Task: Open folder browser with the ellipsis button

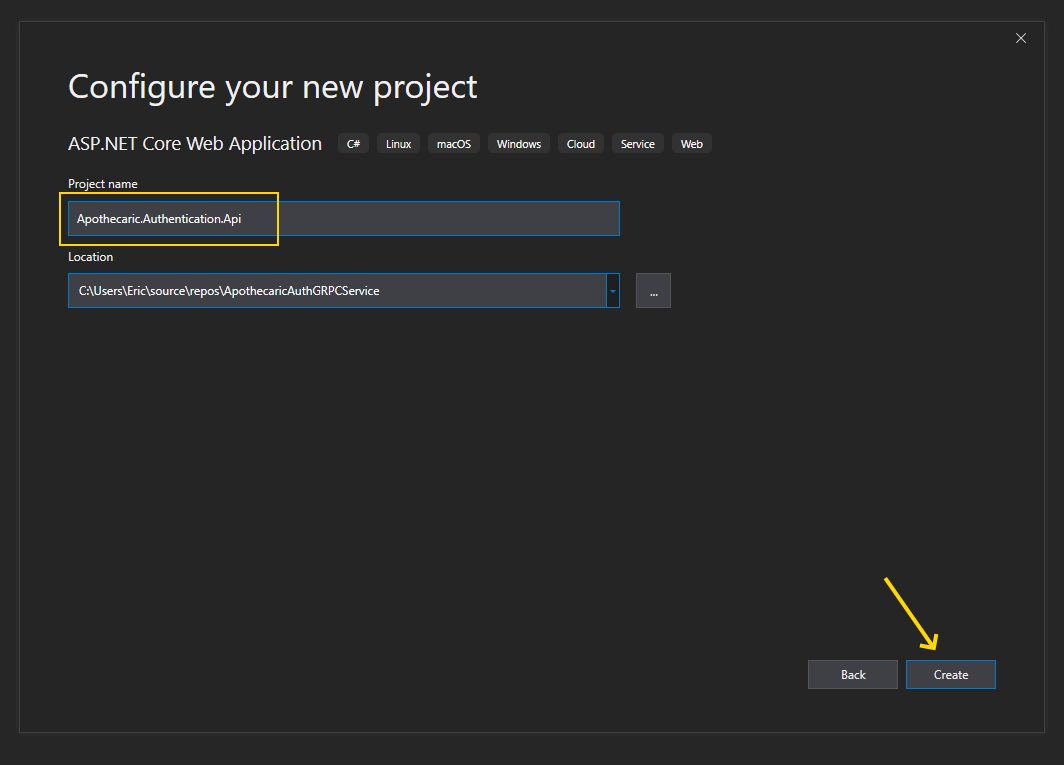Action: [653, 291]
